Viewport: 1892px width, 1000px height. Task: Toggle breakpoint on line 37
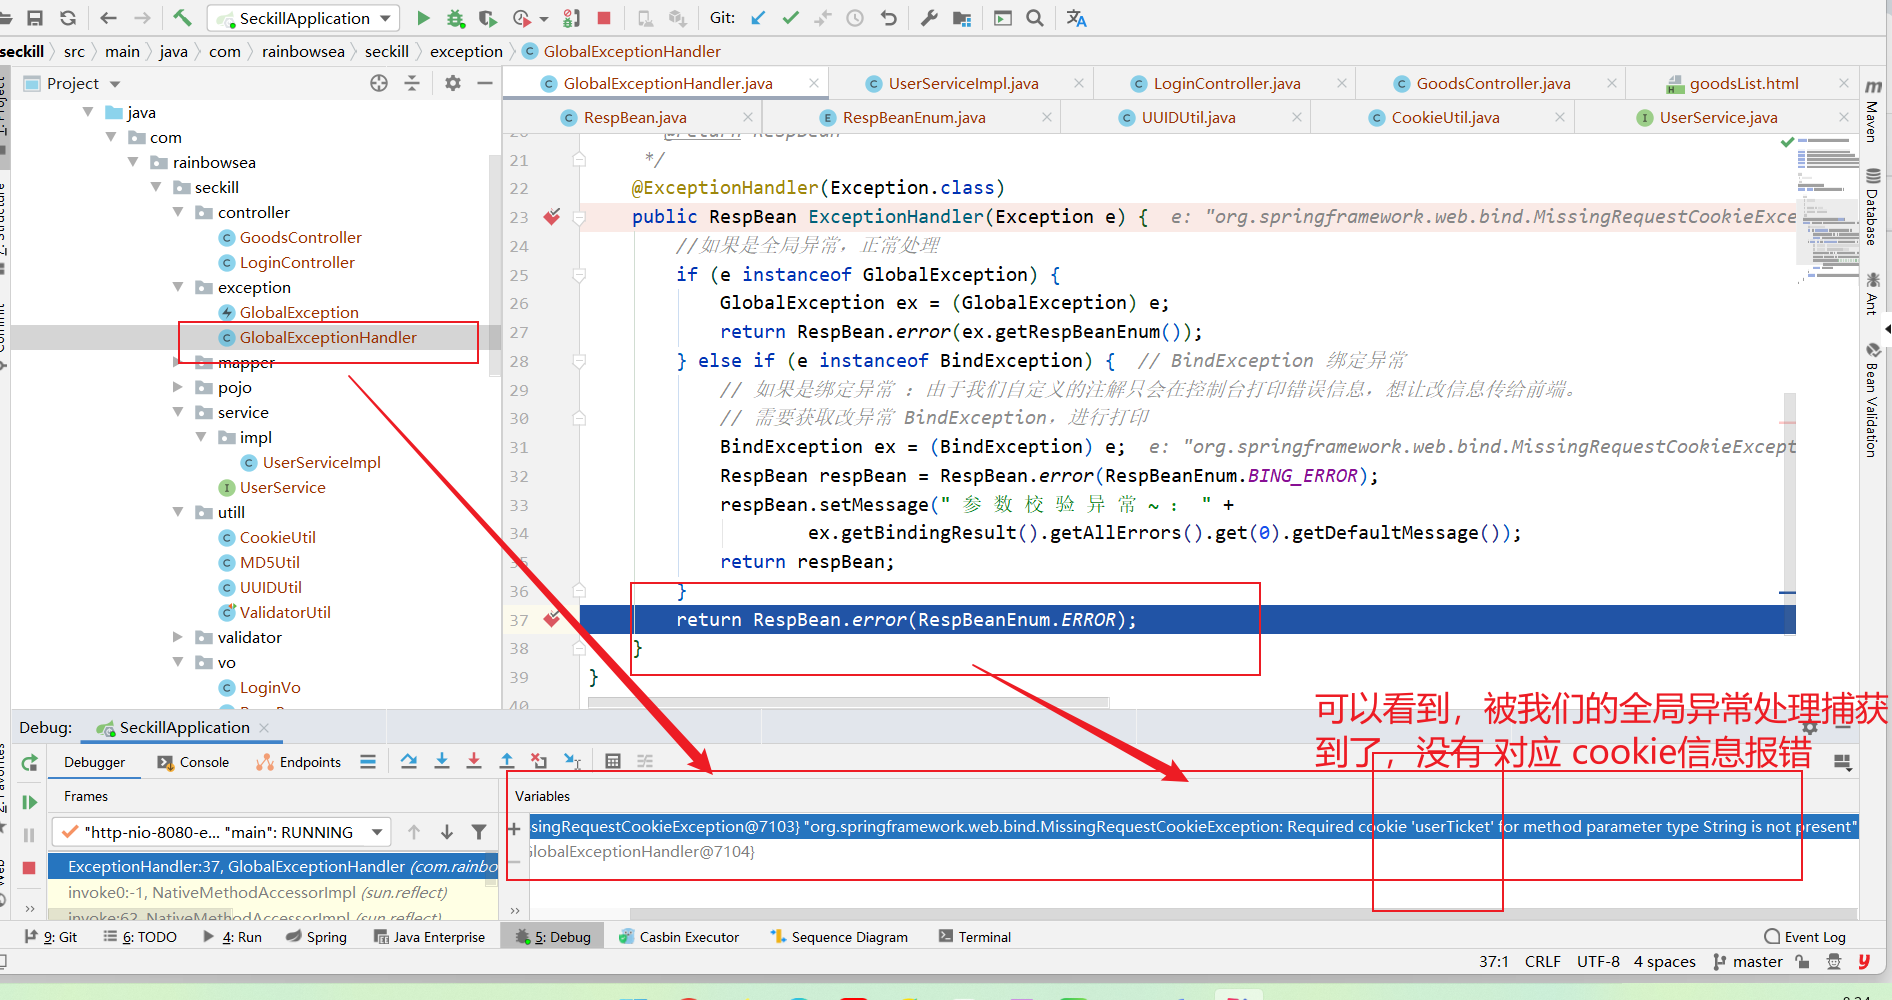click(552, 620)
